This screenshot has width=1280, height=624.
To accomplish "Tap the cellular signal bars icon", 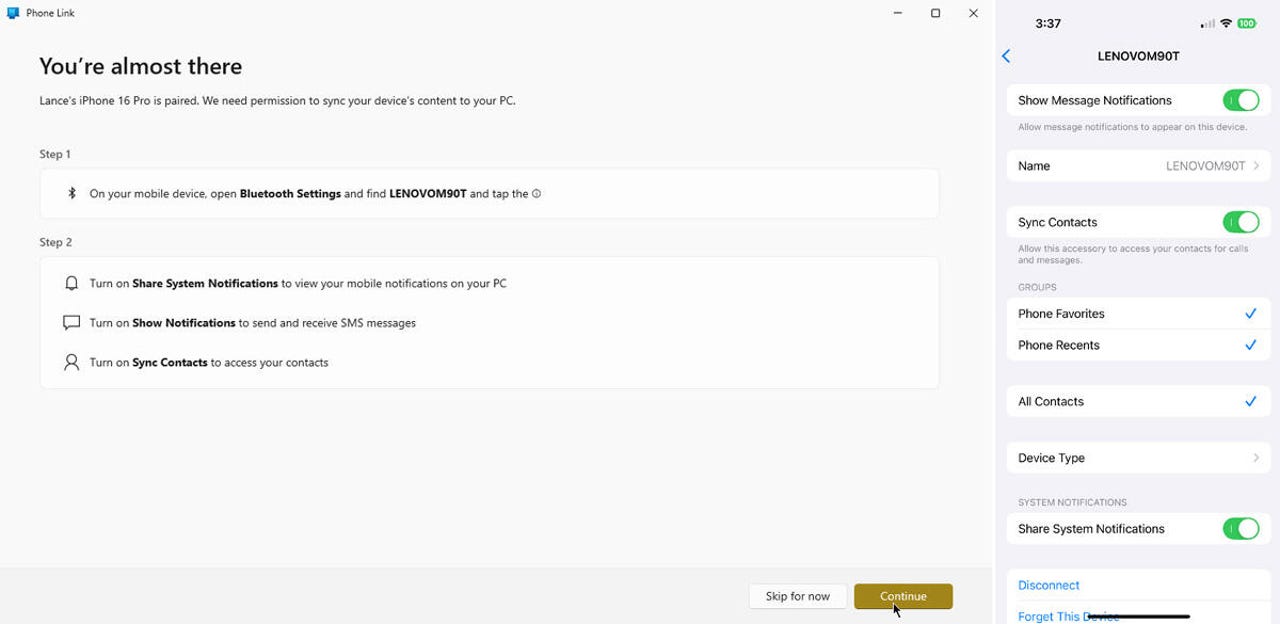I will tap(1207, 23).
